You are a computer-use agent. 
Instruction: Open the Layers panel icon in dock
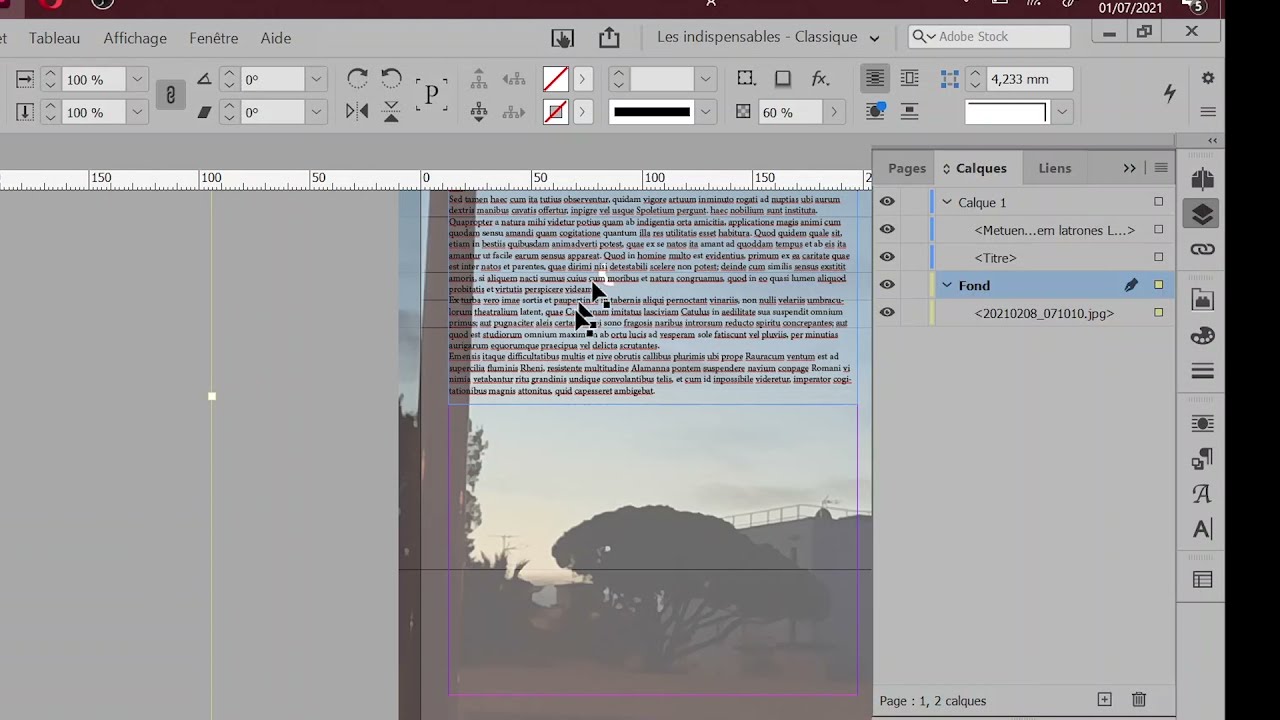[x=1202, y=214]
